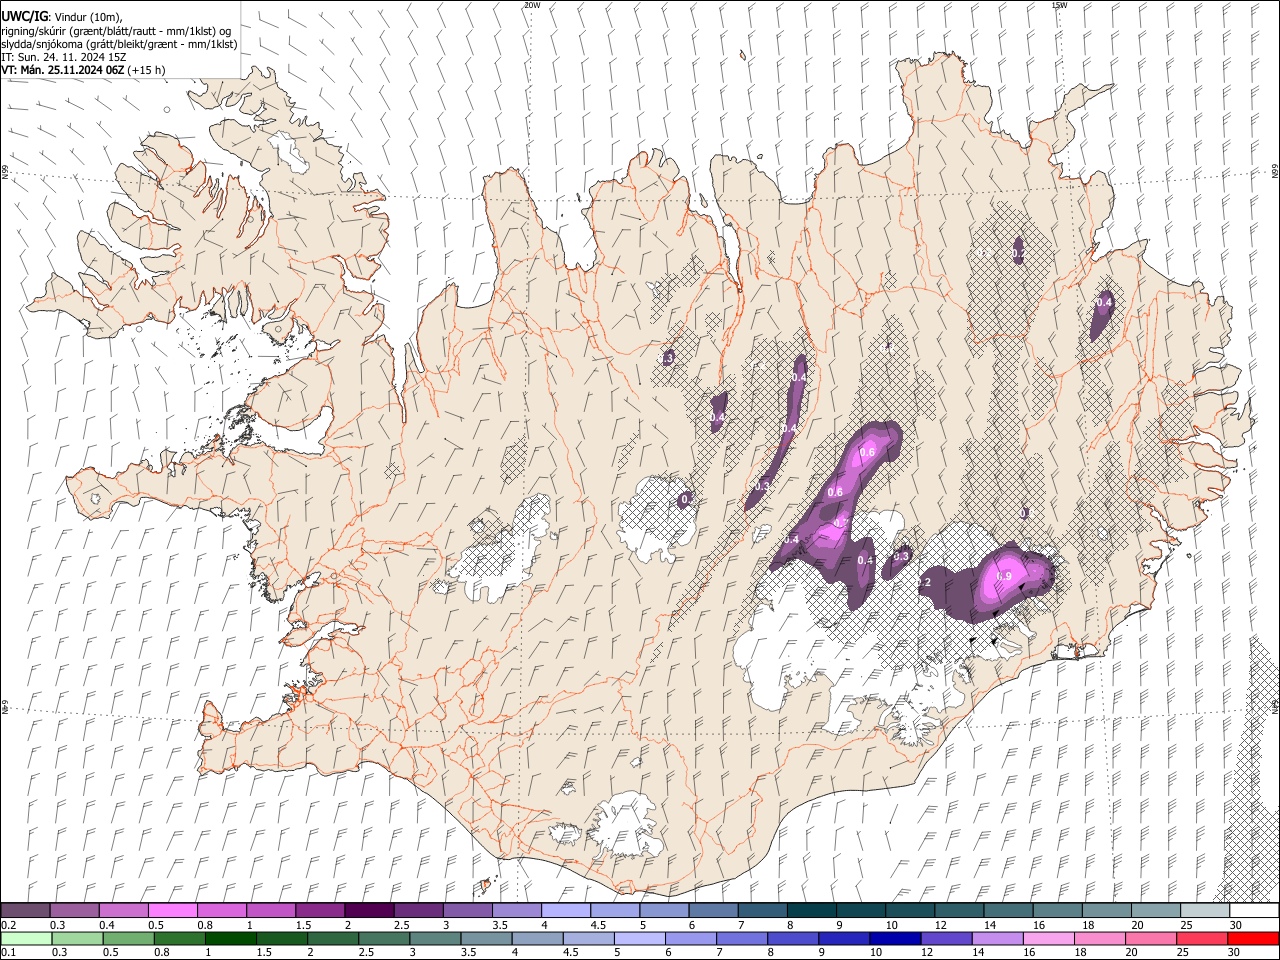Select the darkest green 1 swatch in lower legend
Screen dimensions: 1280x960
(229, 938)
